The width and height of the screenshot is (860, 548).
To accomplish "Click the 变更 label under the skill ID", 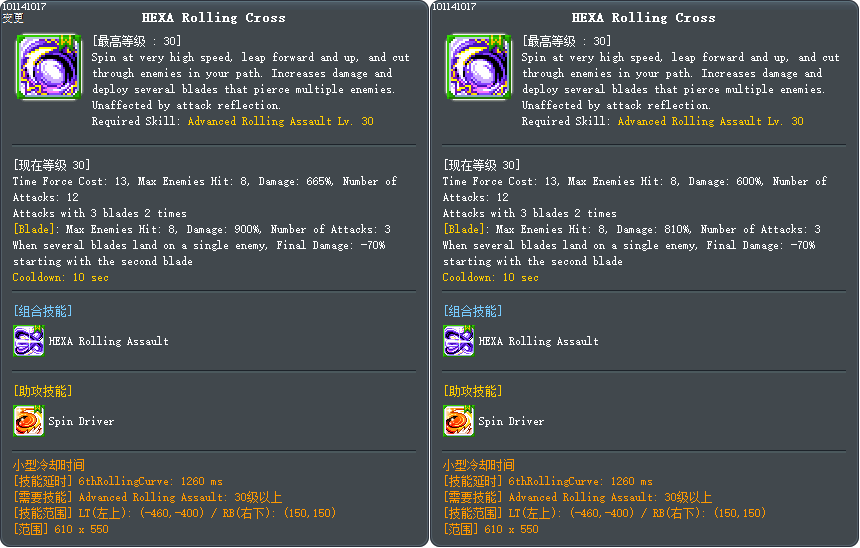I will [13, 18].
